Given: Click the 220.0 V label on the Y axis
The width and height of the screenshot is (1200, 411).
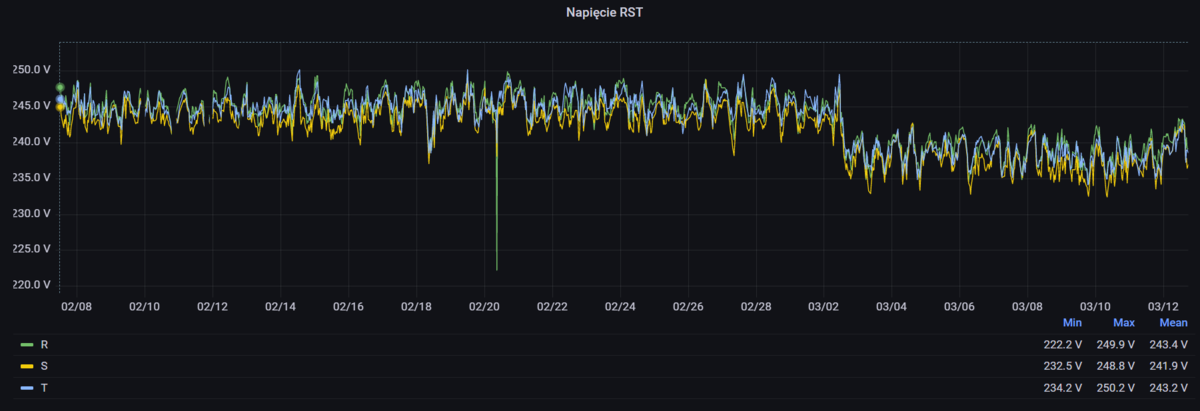Looking at the screenshot, I should (x=31, y=285).
